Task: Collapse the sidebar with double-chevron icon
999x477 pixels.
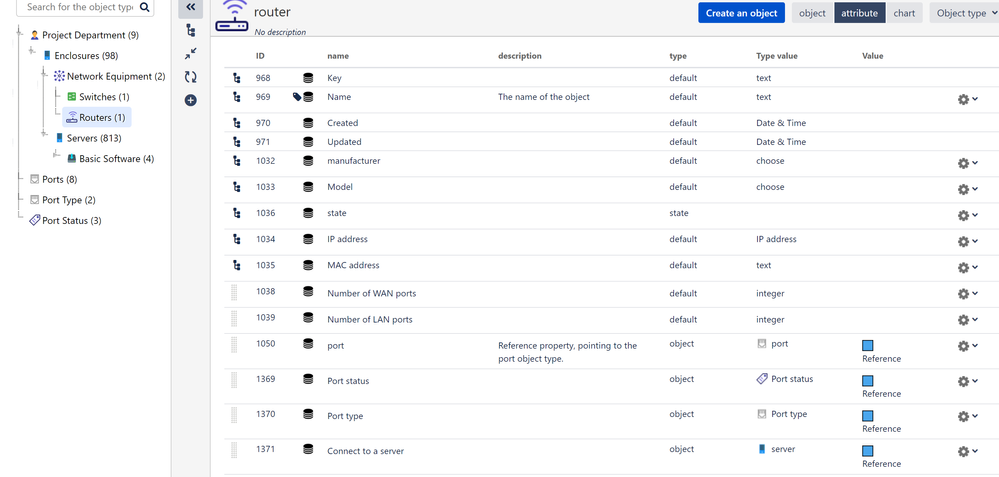Action: pos(190,7)
